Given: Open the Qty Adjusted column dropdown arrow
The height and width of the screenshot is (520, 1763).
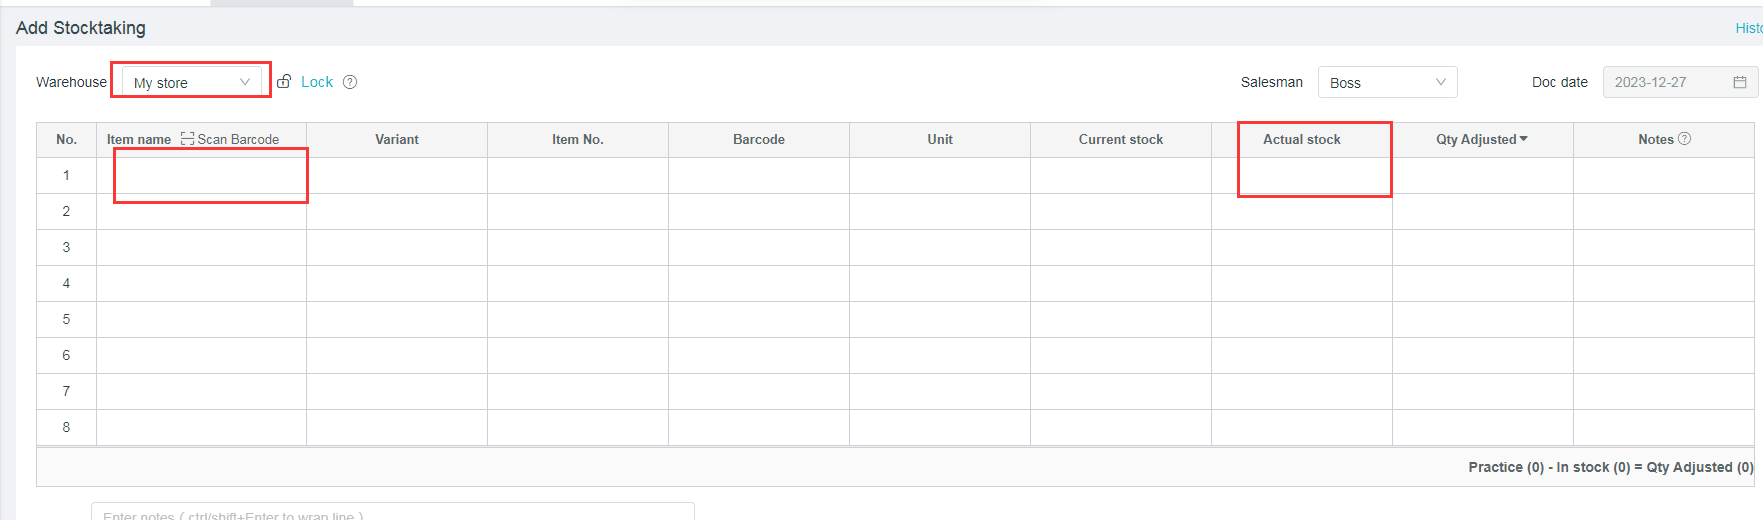Looking at the screenshot, I should (x=1523, y=139).
